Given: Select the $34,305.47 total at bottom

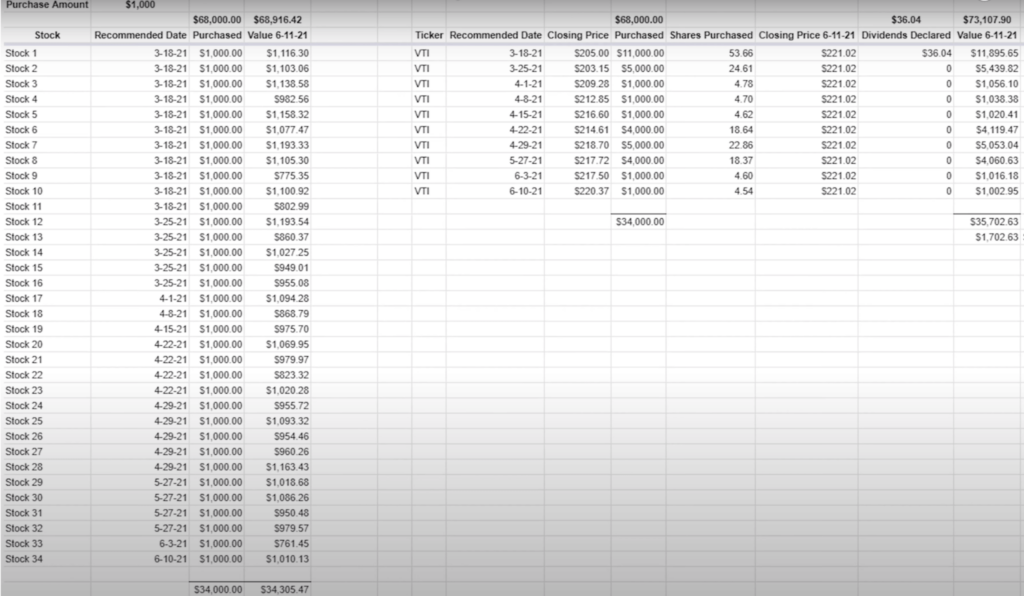Looking at the screenshot, I should (284, 589).
